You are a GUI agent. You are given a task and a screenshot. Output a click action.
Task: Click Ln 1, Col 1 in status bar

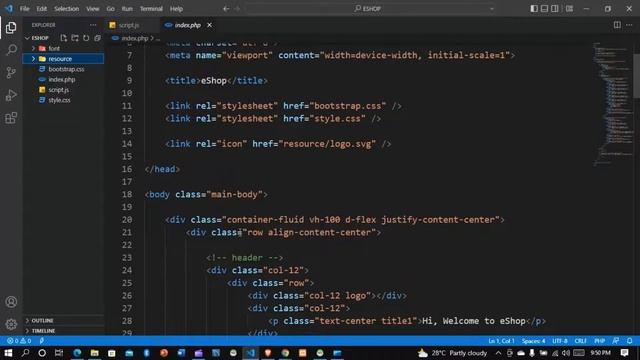click(501, 341)
